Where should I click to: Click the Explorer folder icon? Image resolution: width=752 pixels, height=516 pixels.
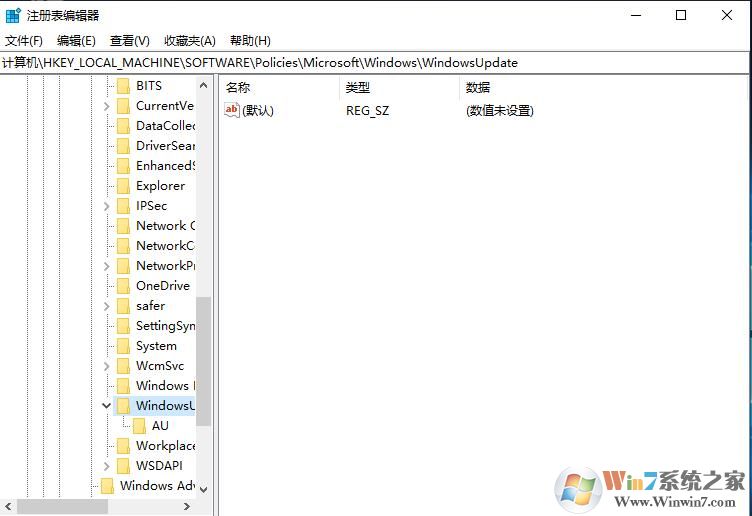(x=123, y=186)
